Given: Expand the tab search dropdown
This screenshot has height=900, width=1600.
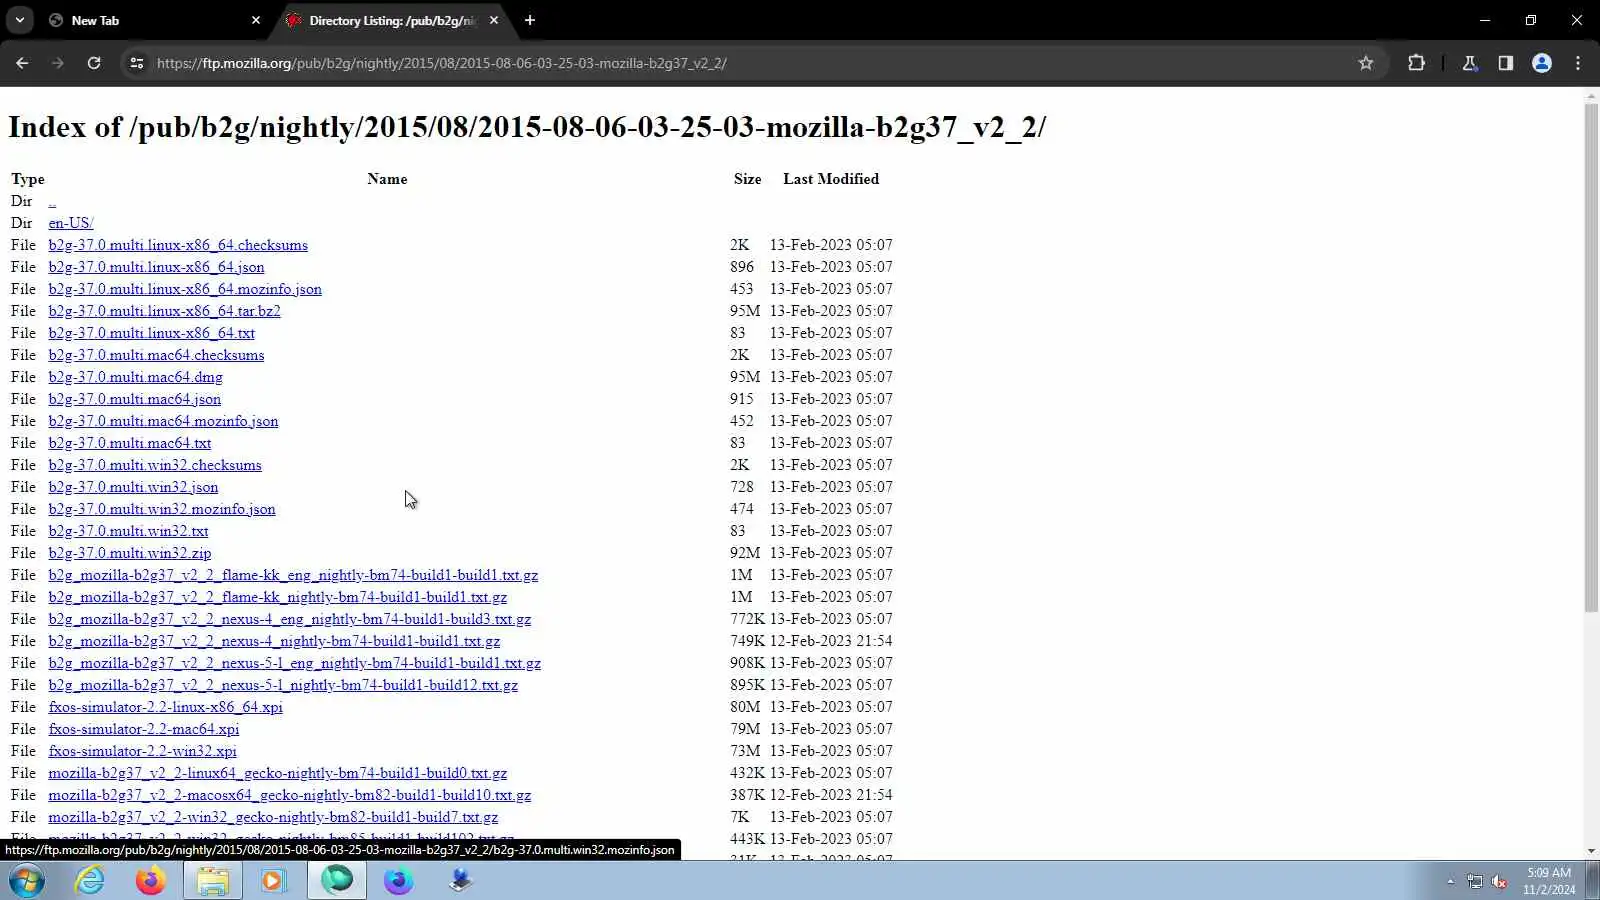Looking at the screenshot, I should (20, 20).
